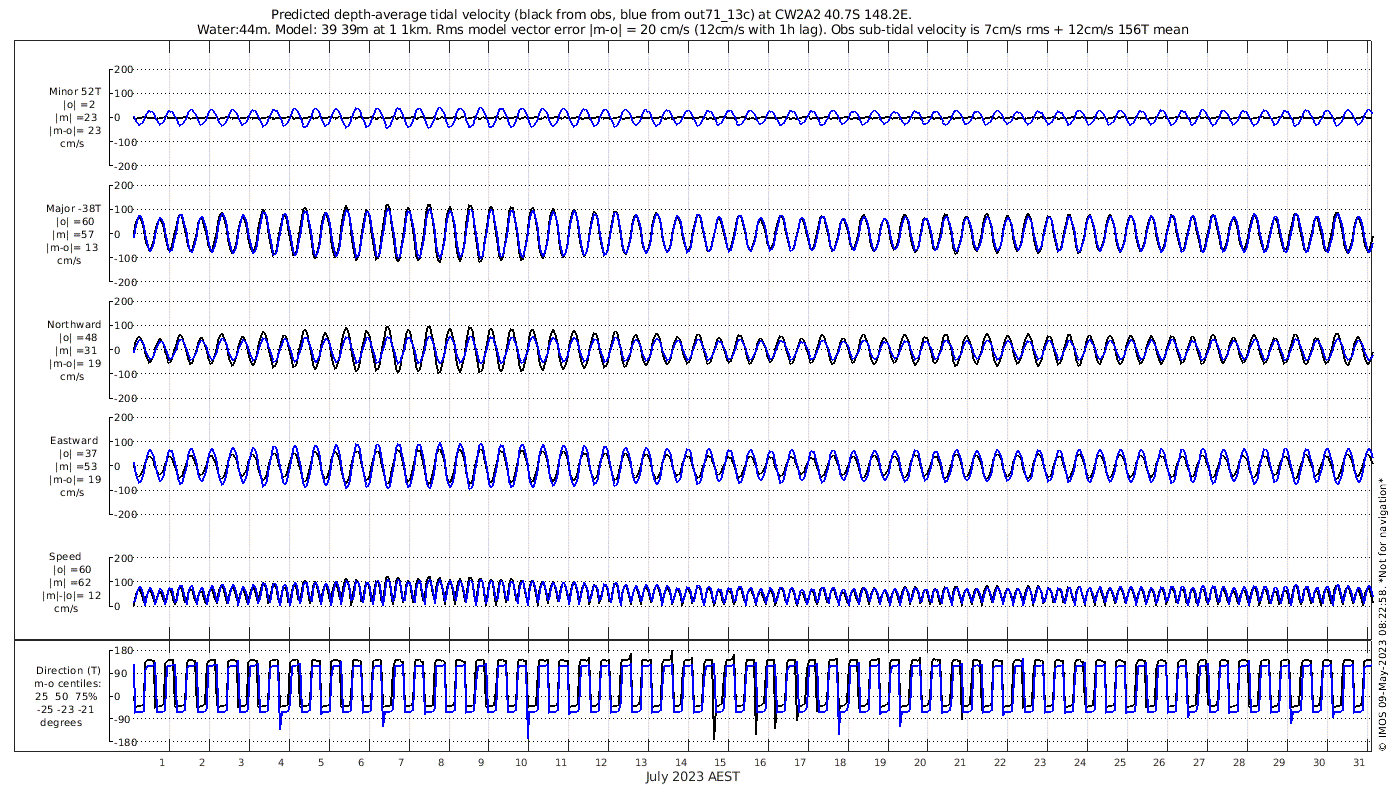Click the '25 50 75%' centile header
The height and width of the screenshot is (800, 1400).
pyautogui.click(x=67, y=697)
